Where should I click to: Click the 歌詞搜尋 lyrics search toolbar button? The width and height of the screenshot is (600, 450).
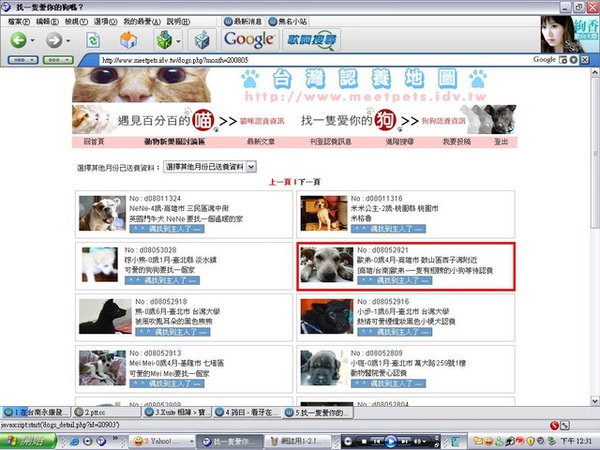point(311,39)
